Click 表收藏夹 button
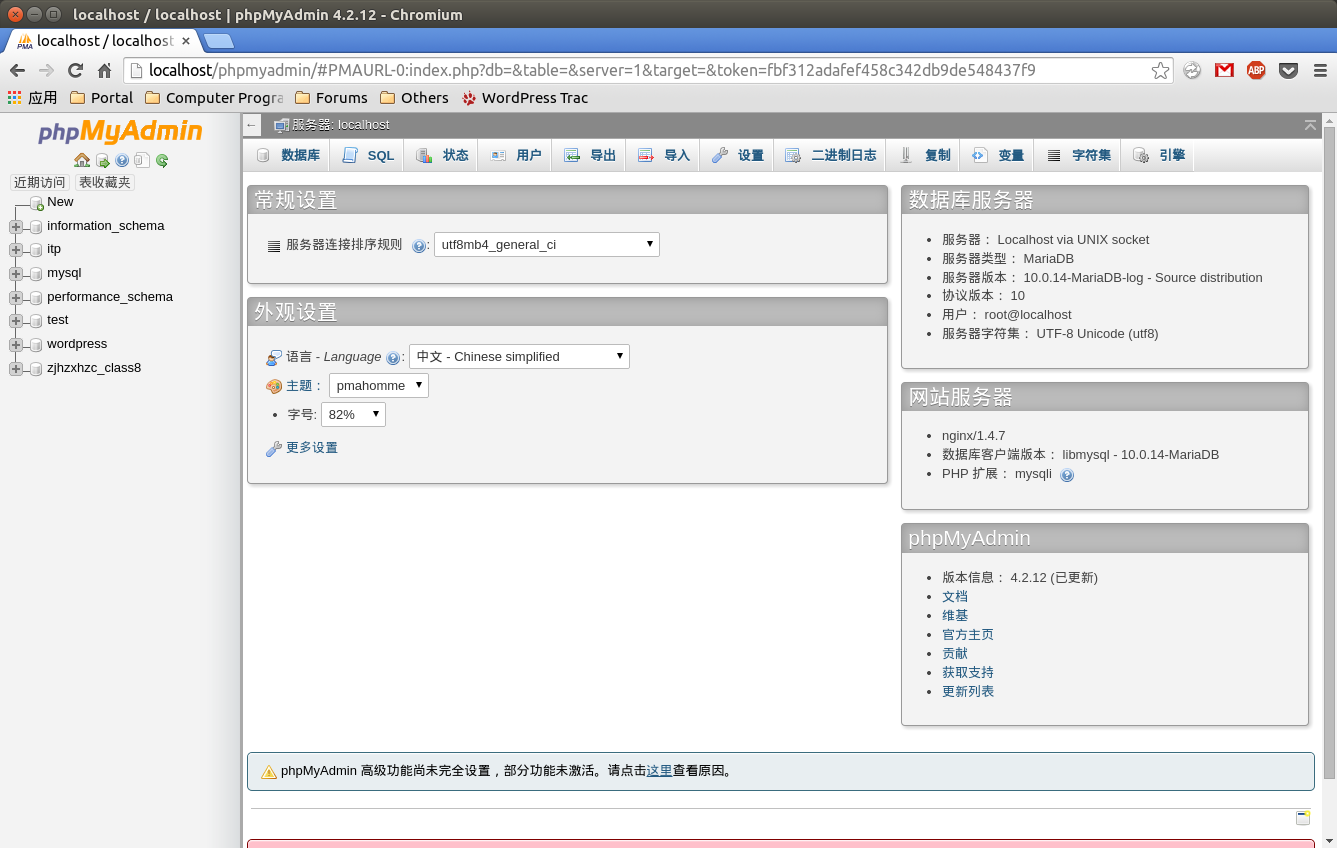Viewport: 1337px width, 848px height. tap(105, 182)
